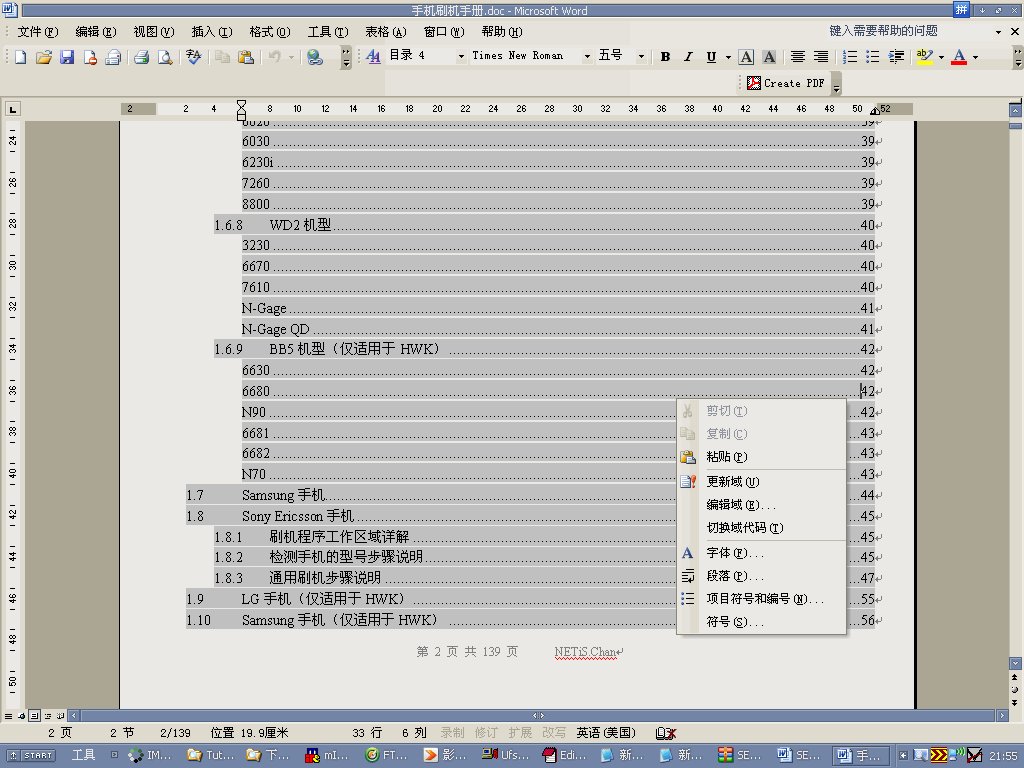This screenshot has height=768, width=1024.
Task: Toggle Italic formatting
Action: [x=688, y=57]
